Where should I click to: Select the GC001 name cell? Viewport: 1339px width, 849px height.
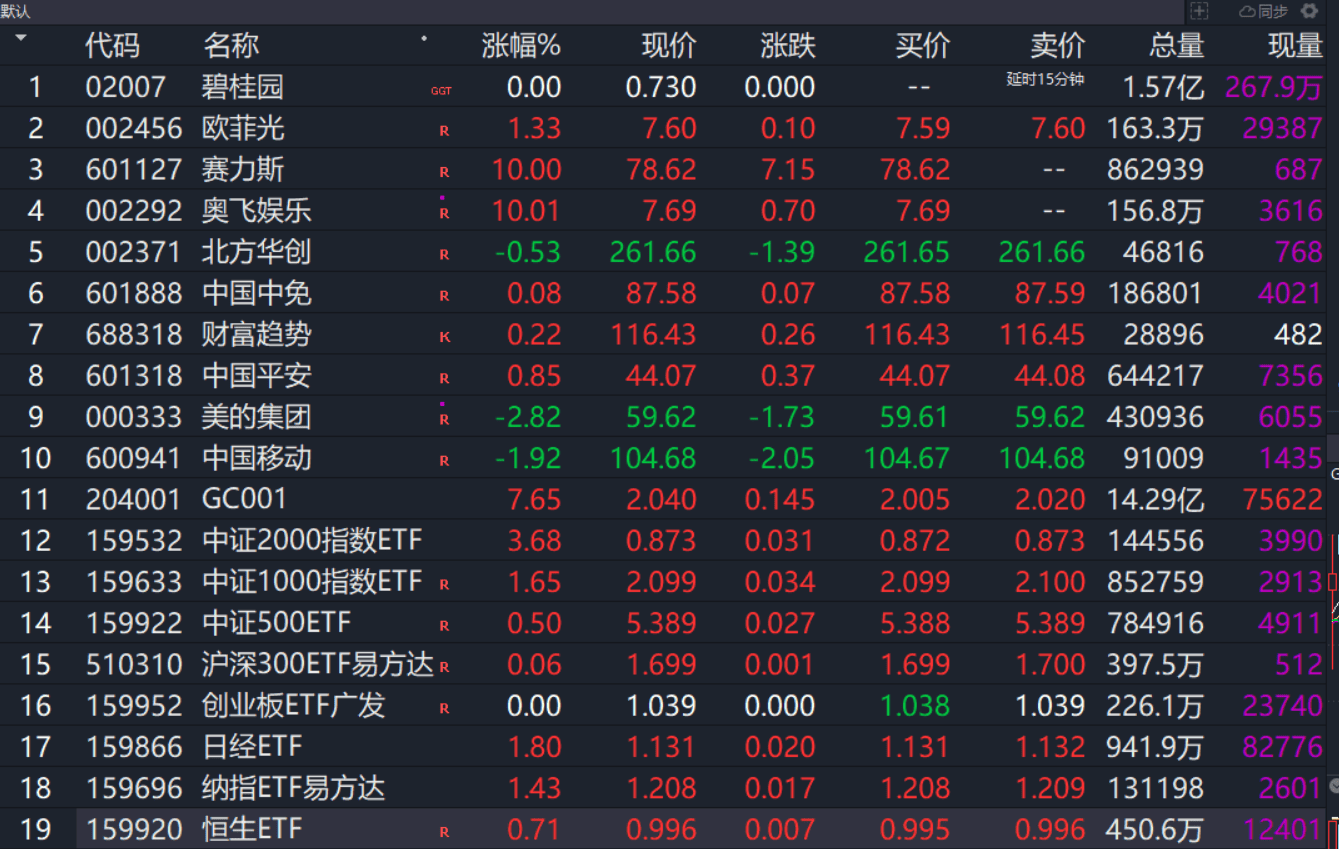[x=245, y=499]
